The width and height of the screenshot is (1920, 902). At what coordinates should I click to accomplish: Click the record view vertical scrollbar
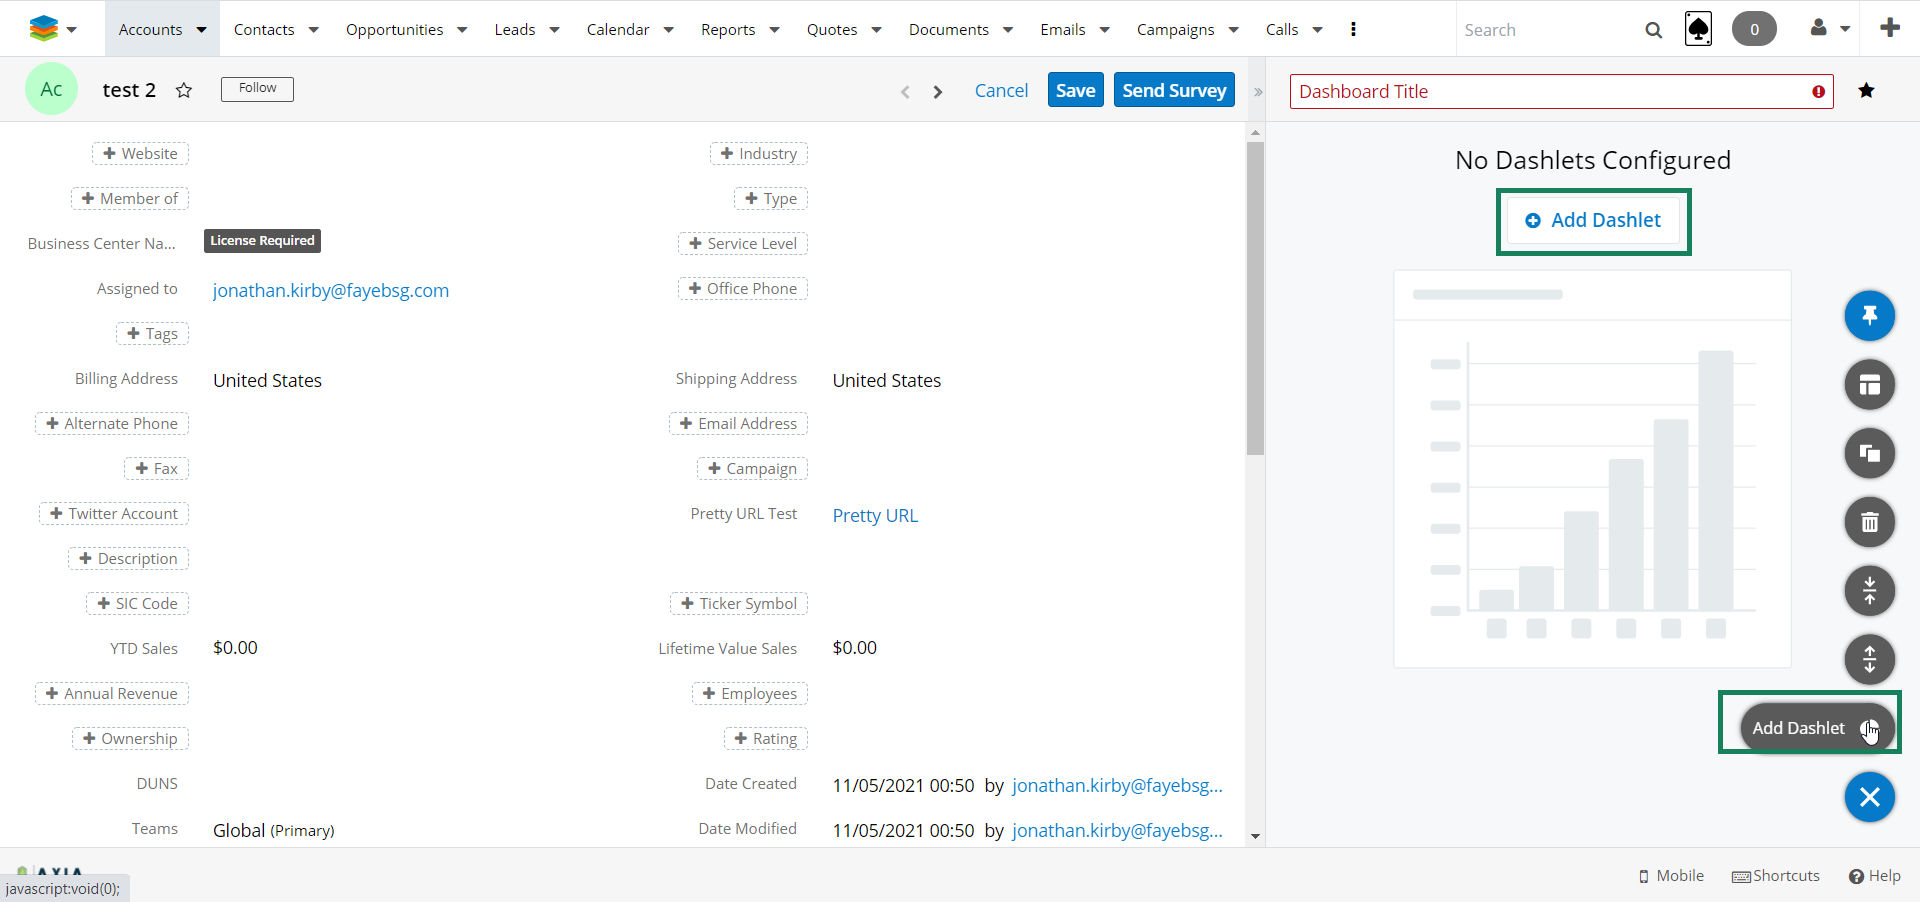pos(1255,299)
